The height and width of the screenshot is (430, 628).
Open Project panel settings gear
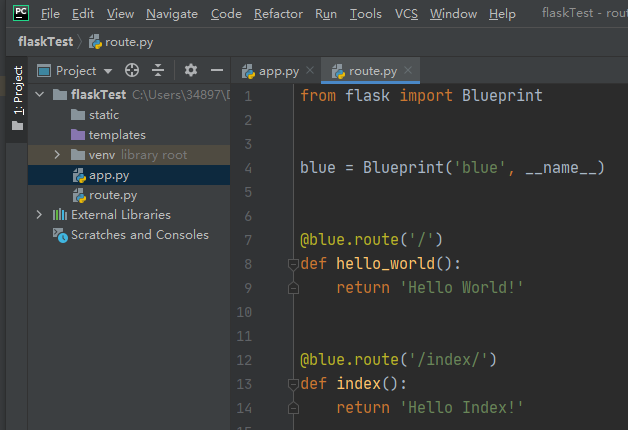[x=191, y=70]
